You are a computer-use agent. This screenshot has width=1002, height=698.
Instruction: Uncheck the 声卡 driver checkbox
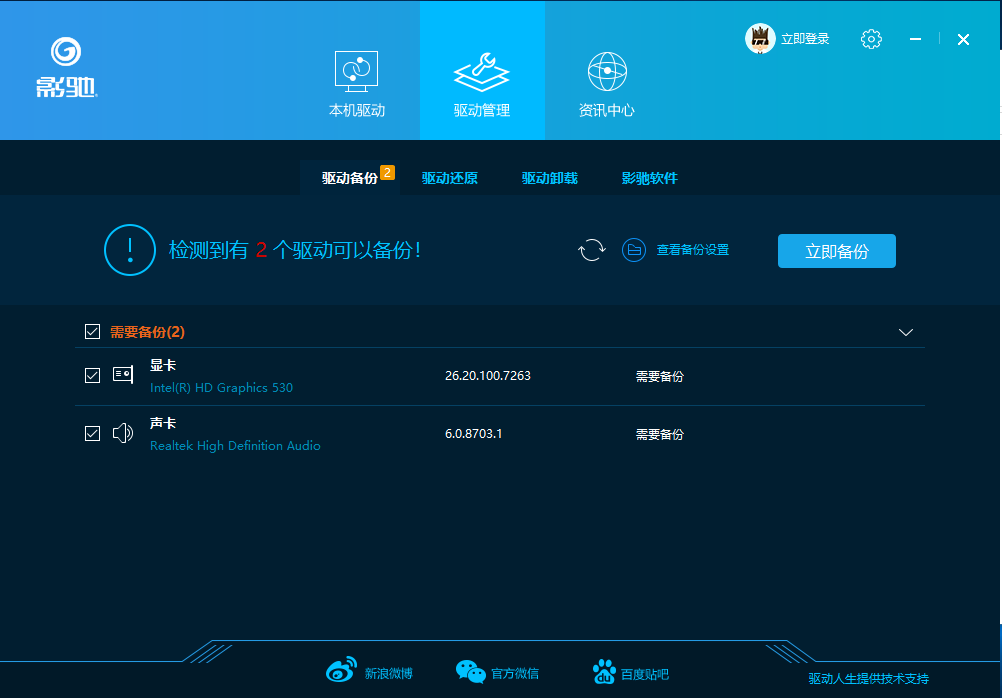(93, 434)
